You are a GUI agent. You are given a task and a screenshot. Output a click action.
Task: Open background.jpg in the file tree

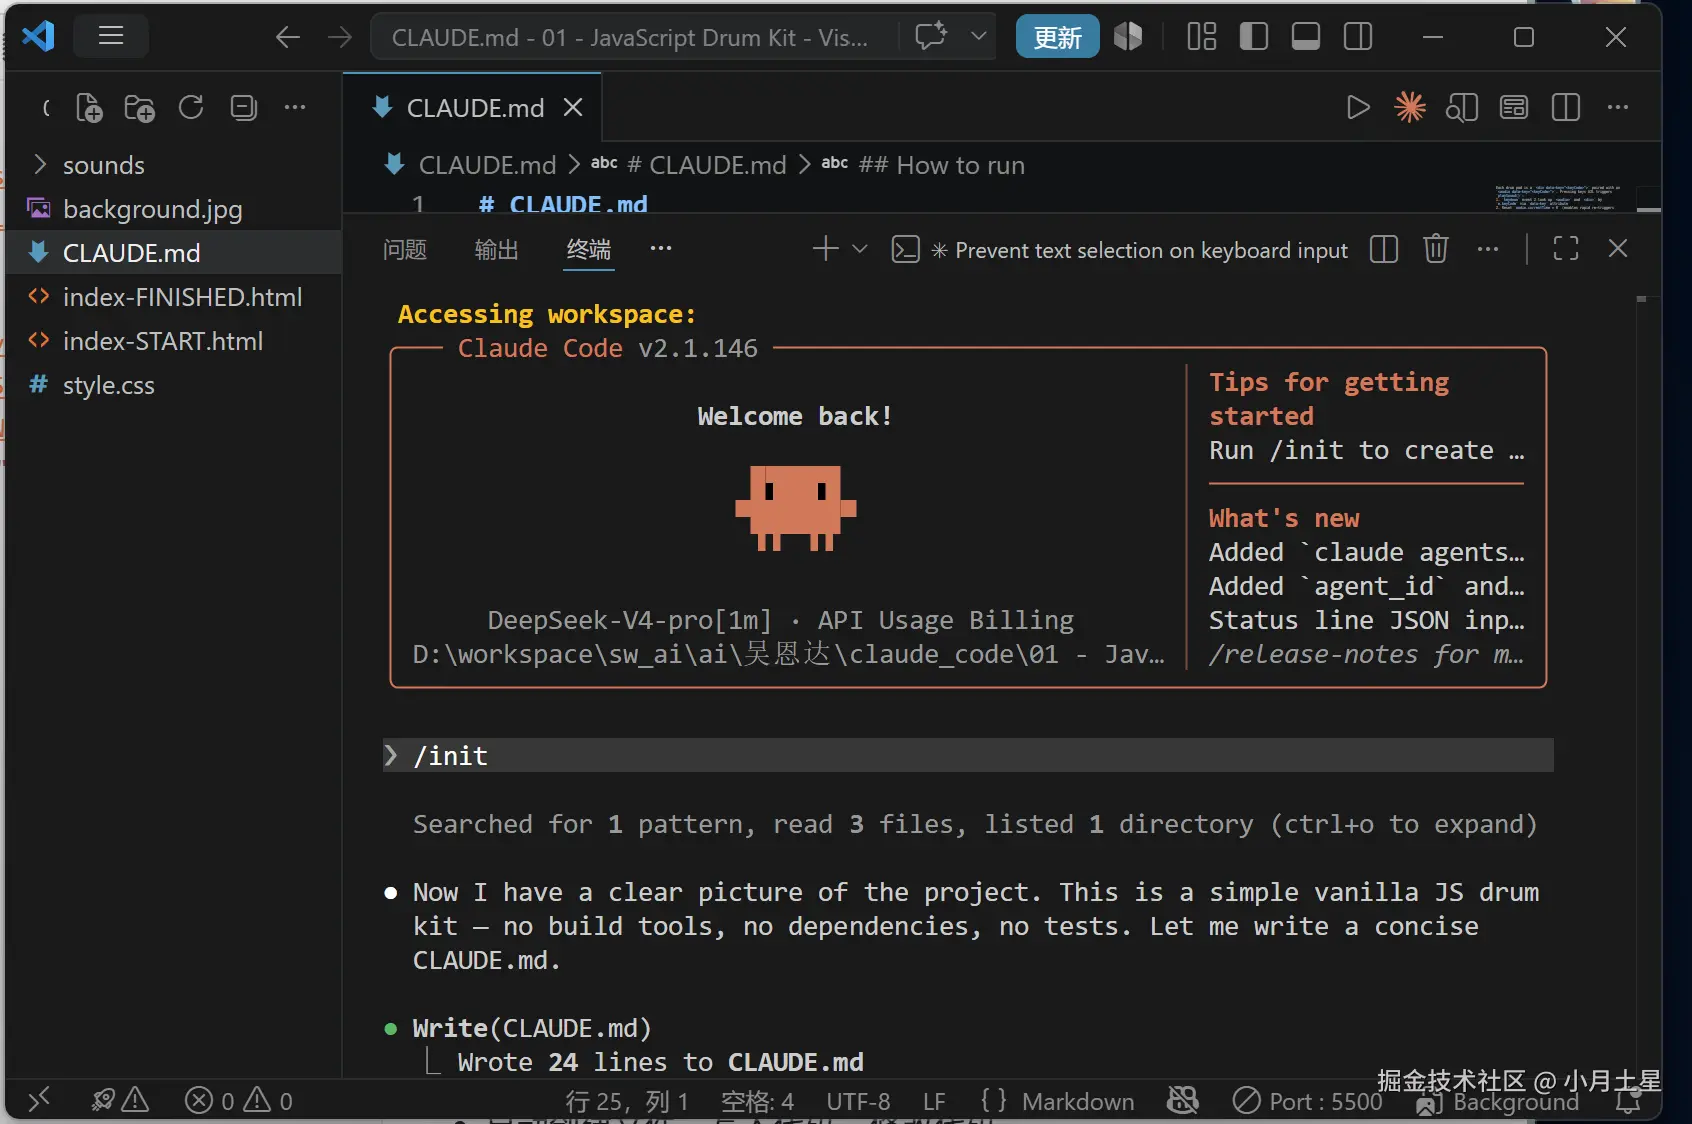point(173,209)
